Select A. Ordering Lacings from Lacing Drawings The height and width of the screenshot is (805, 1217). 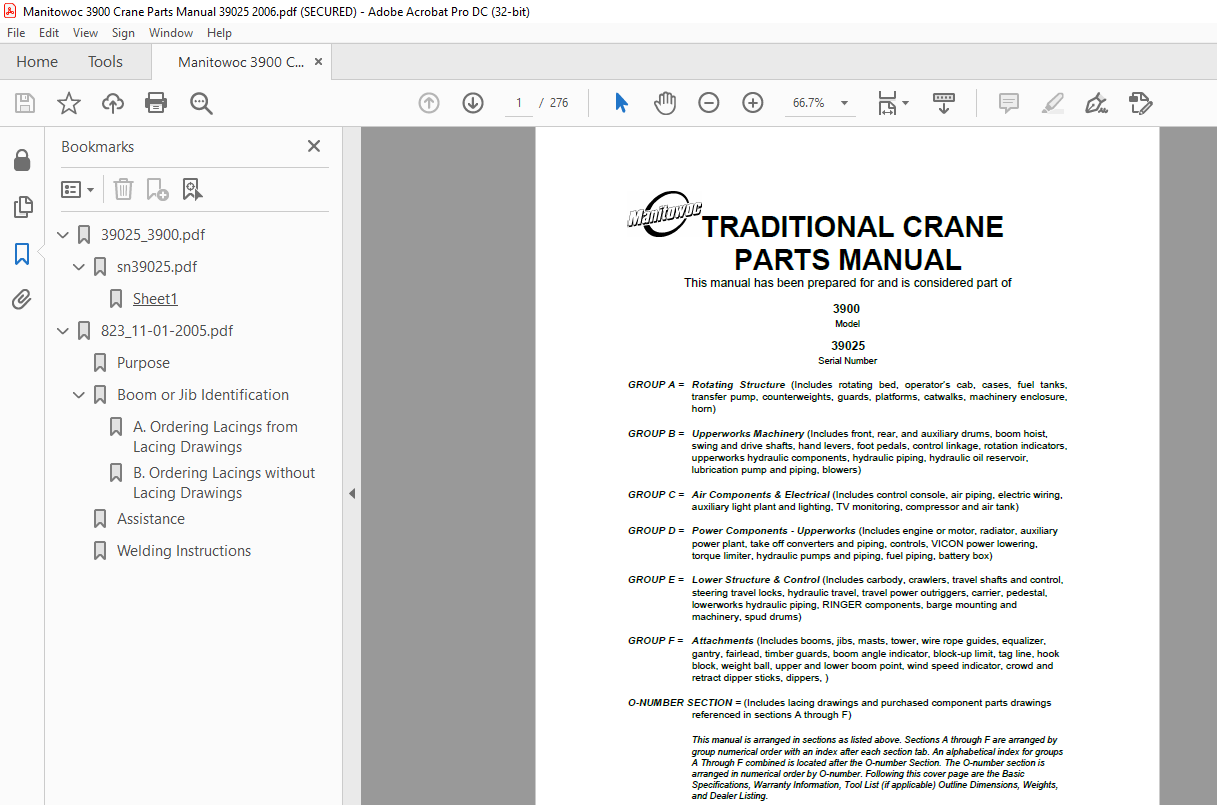click(215, 437)
